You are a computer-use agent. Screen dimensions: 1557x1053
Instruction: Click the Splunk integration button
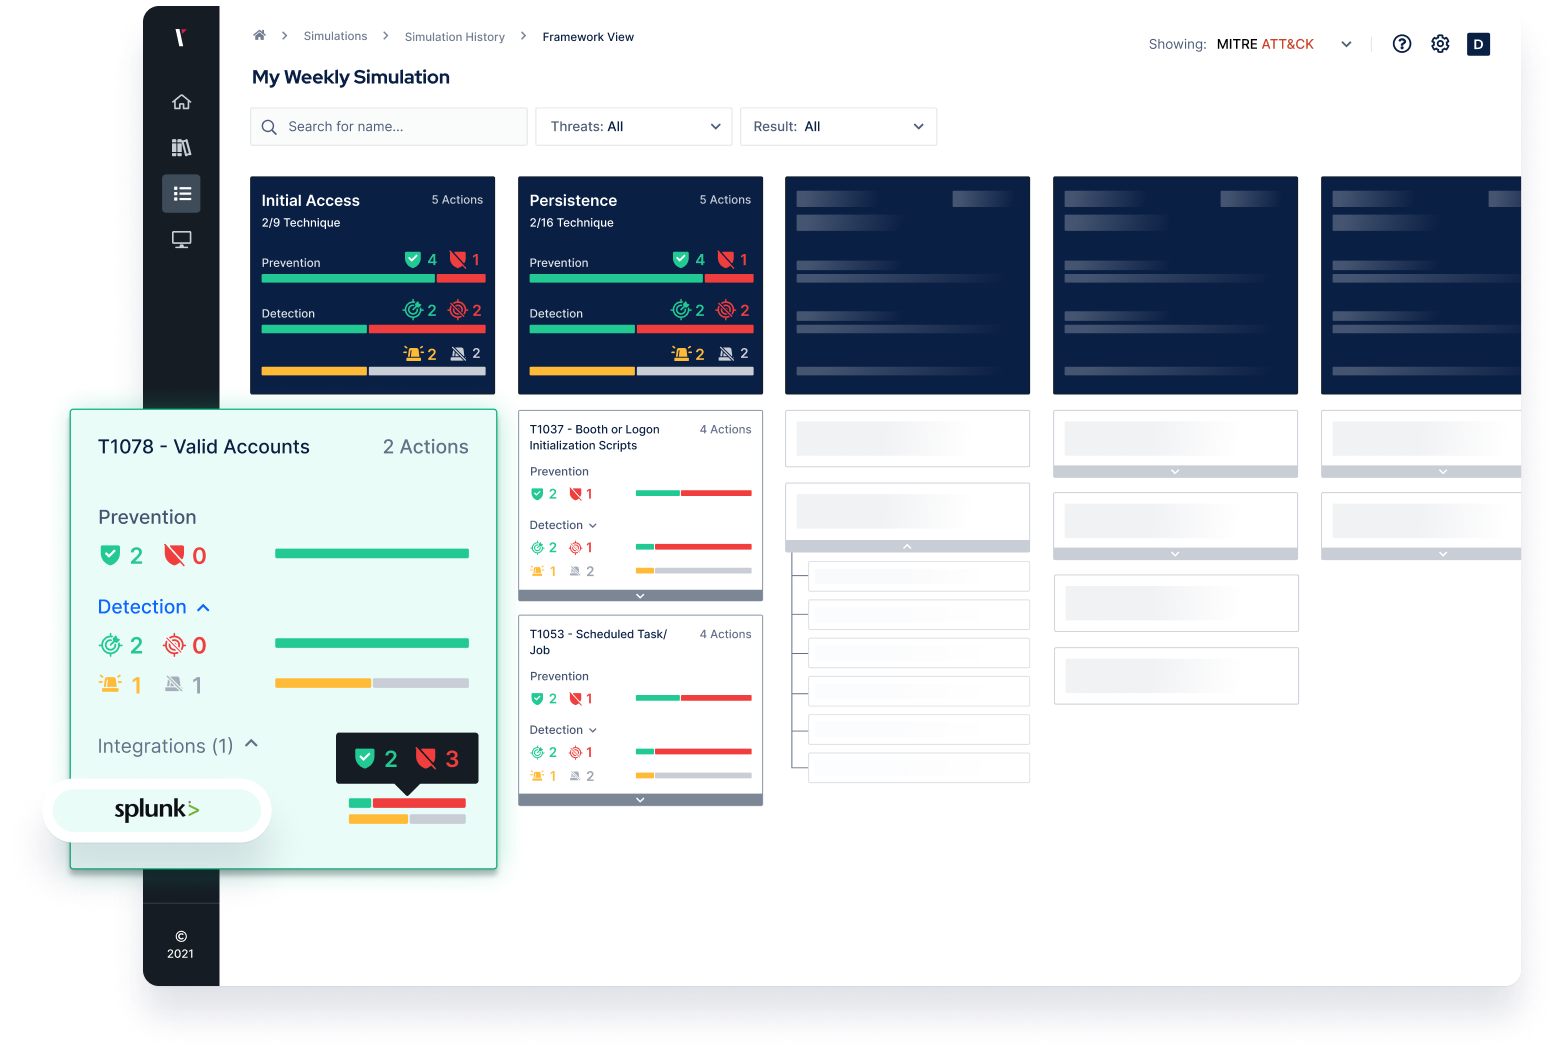pos(157,810)
